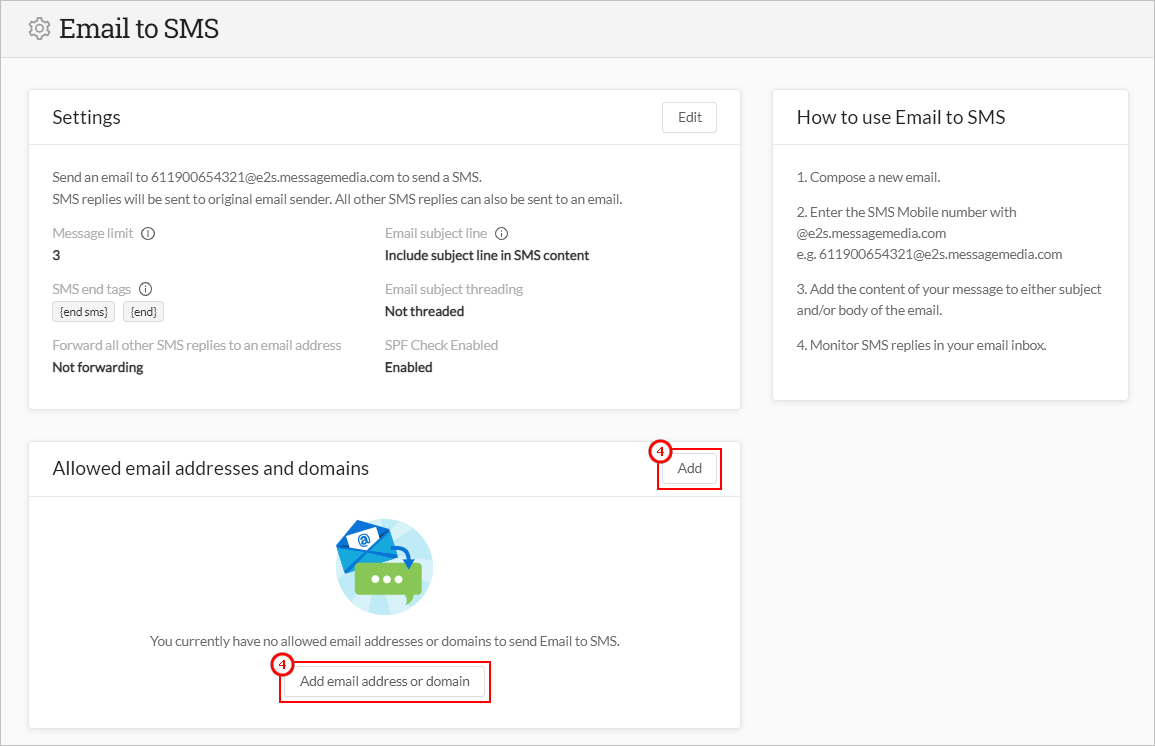Click Not forwarding under SMS replies forwarding
1155x746 pixels.
98,366
